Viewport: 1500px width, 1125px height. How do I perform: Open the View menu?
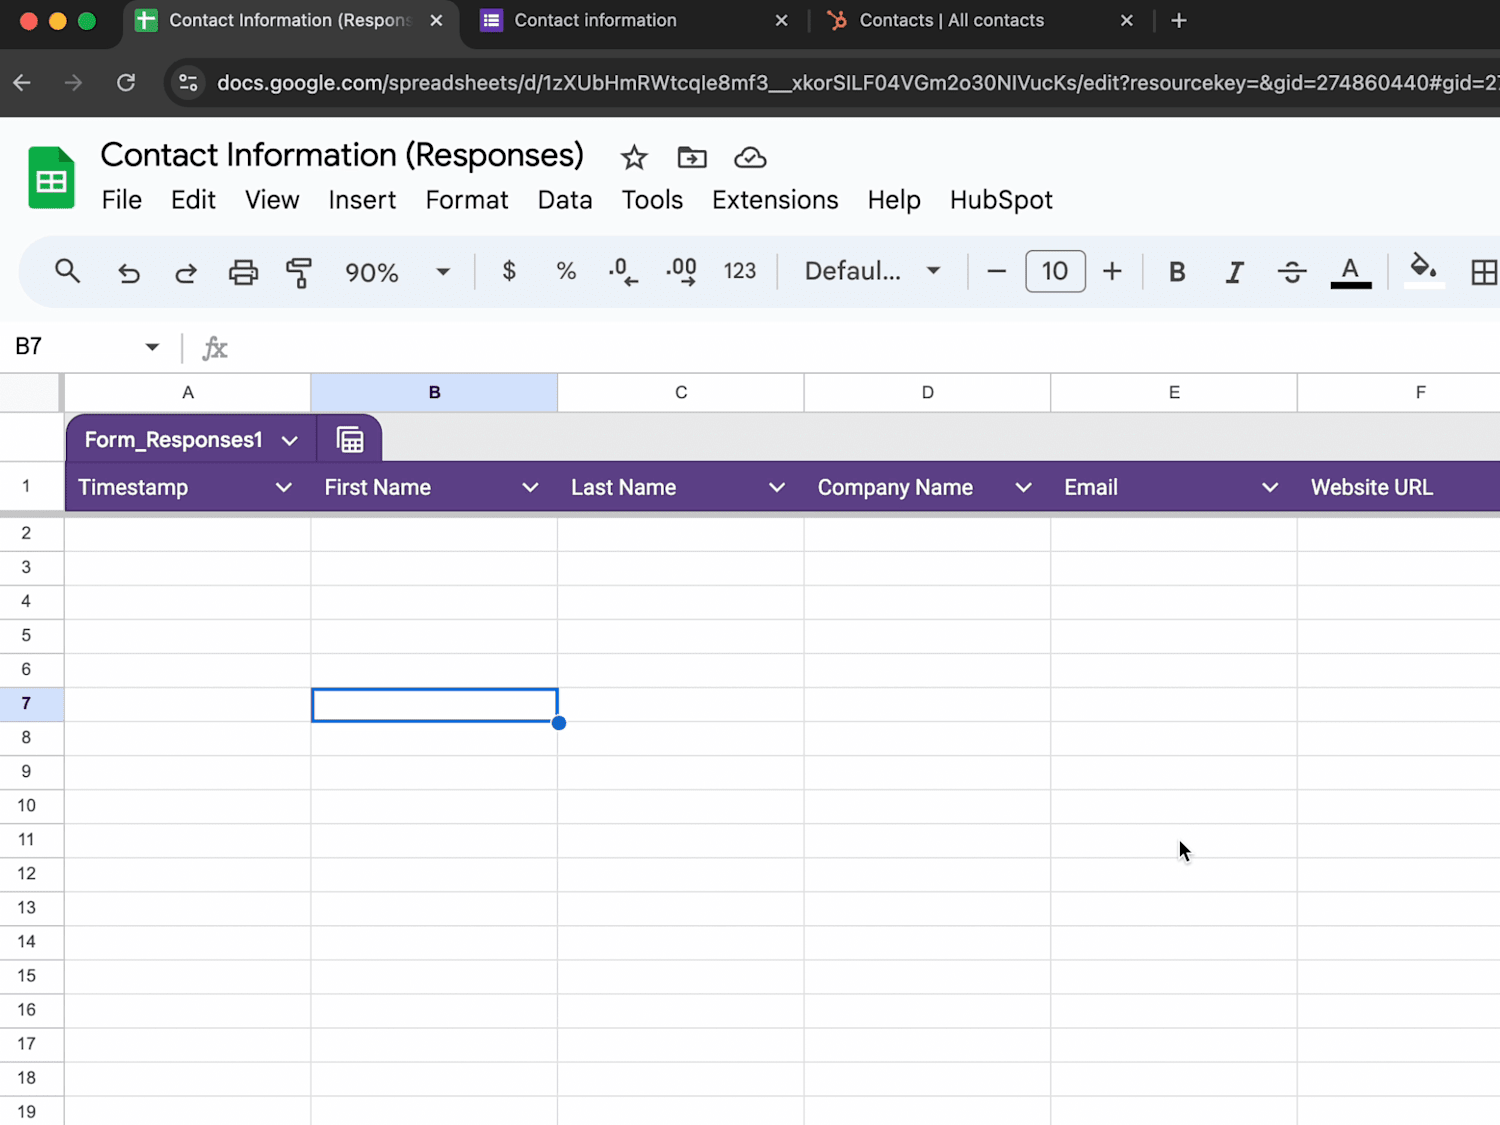pyautogui.click(x=272, y=200)
